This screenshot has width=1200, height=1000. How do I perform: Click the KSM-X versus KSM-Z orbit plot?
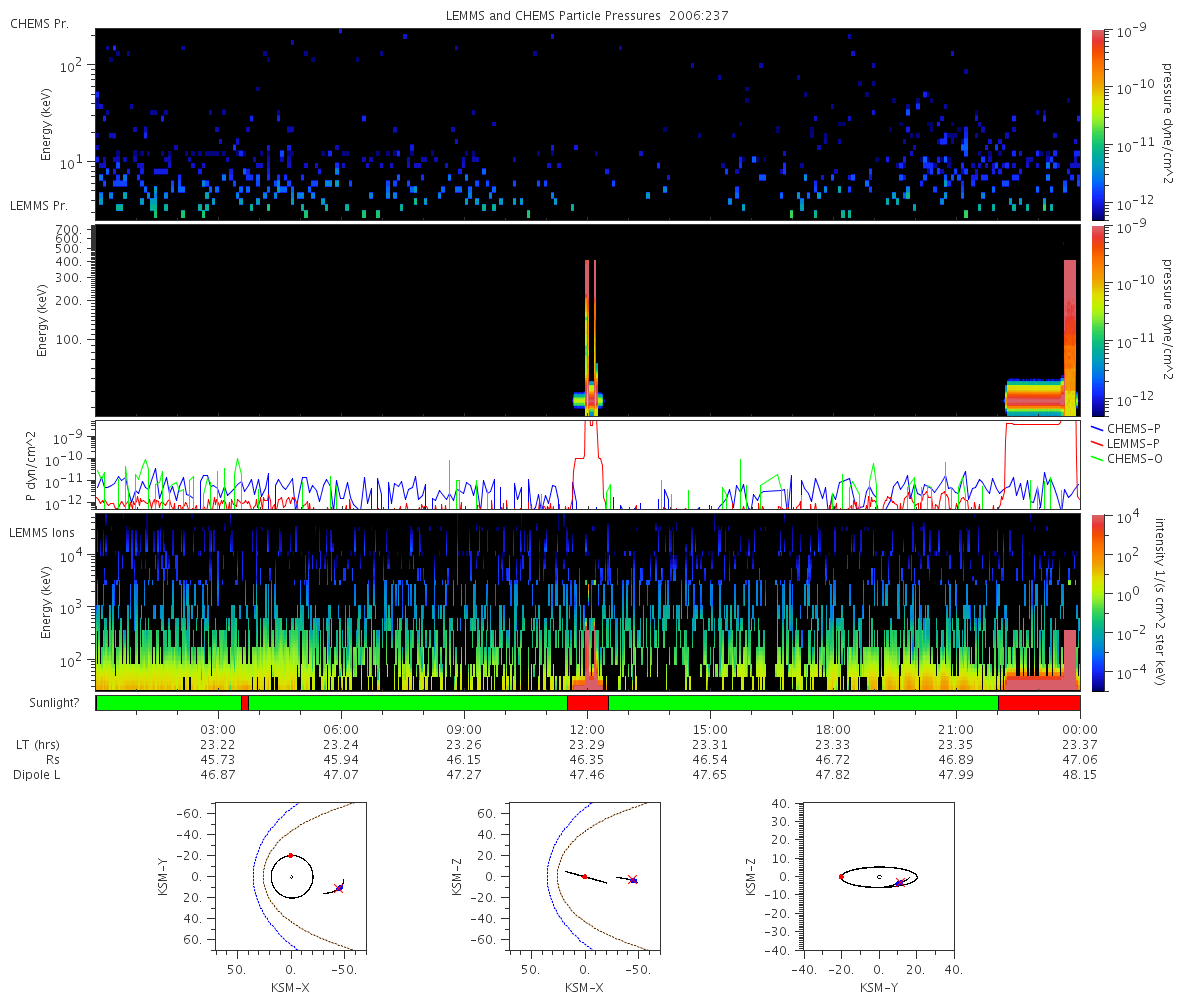point(584,875)
